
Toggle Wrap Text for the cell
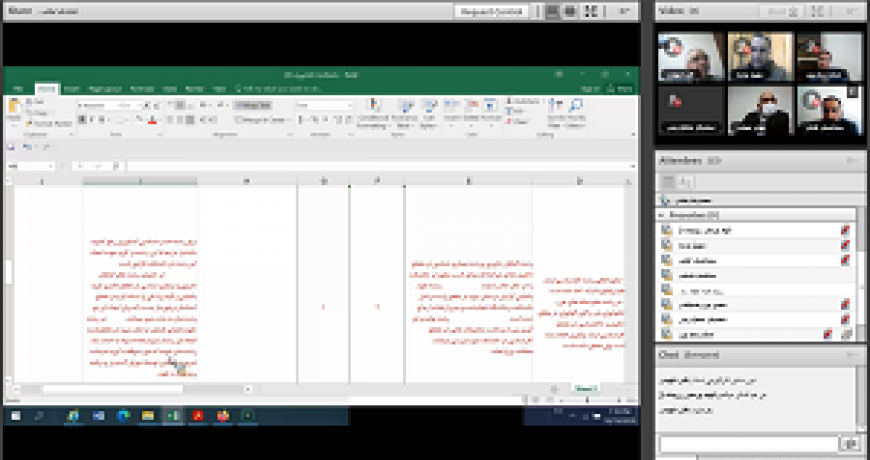point(252,105)
